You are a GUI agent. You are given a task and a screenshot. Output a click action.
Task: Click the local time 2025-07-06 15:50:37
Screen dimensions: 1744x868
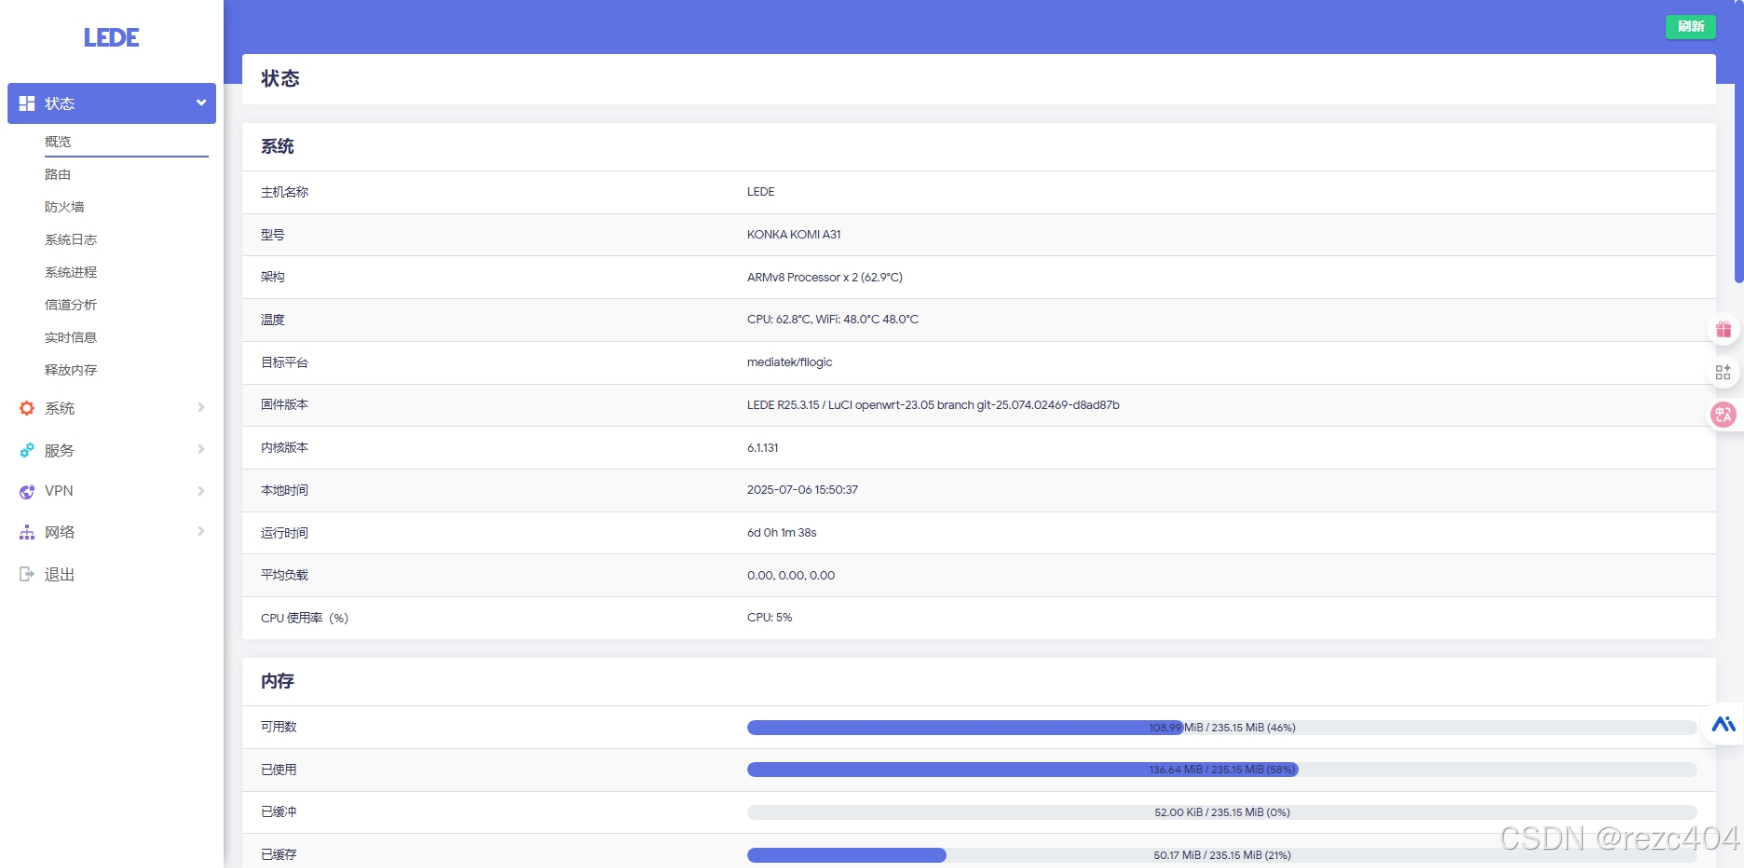[802, 490]
